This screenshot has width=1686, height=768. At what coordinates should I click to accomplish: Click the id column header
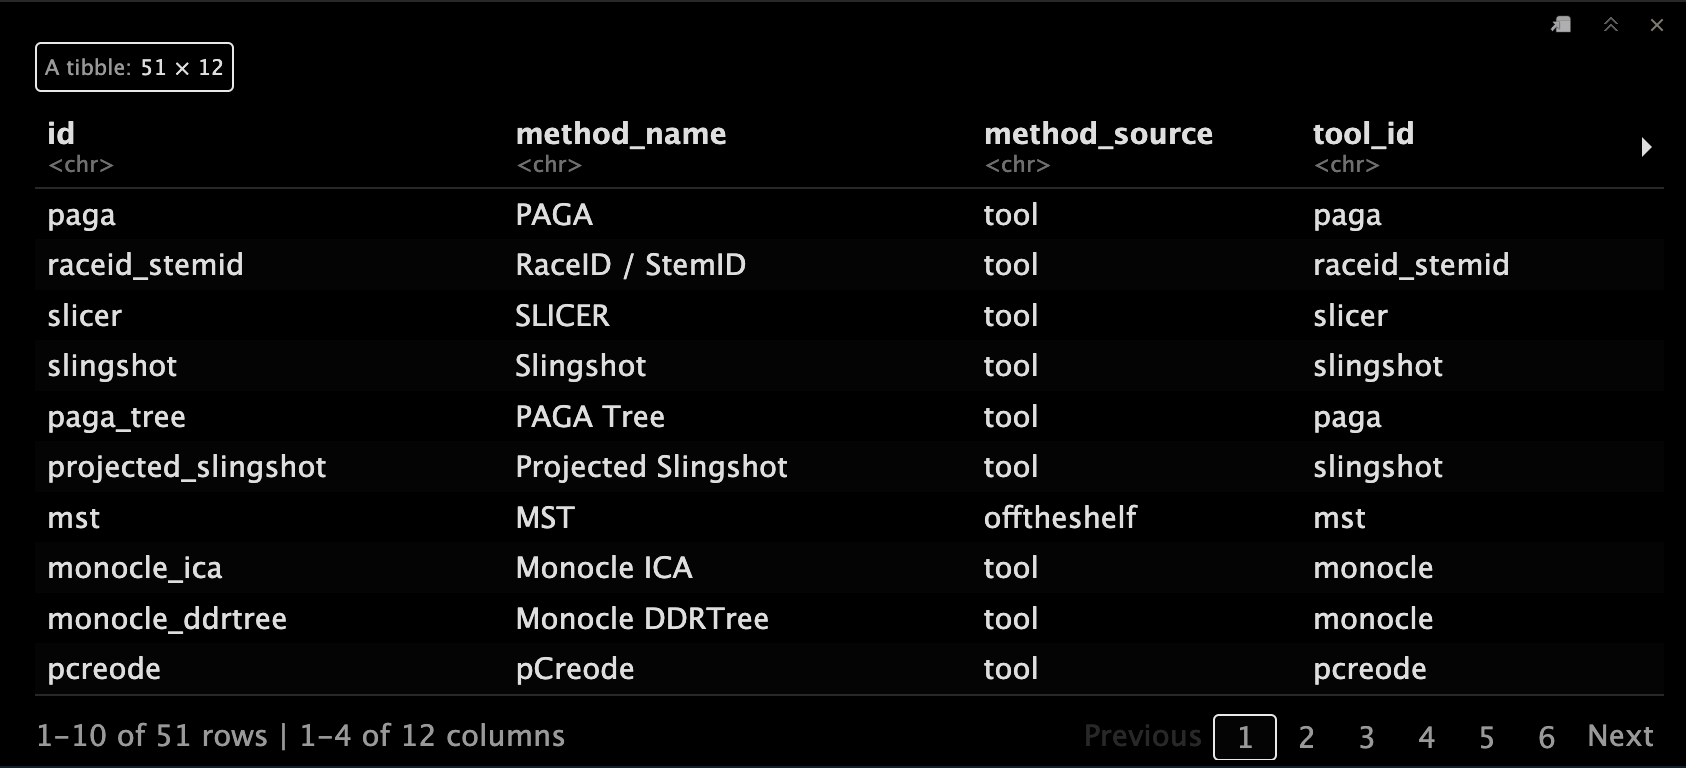61,134
